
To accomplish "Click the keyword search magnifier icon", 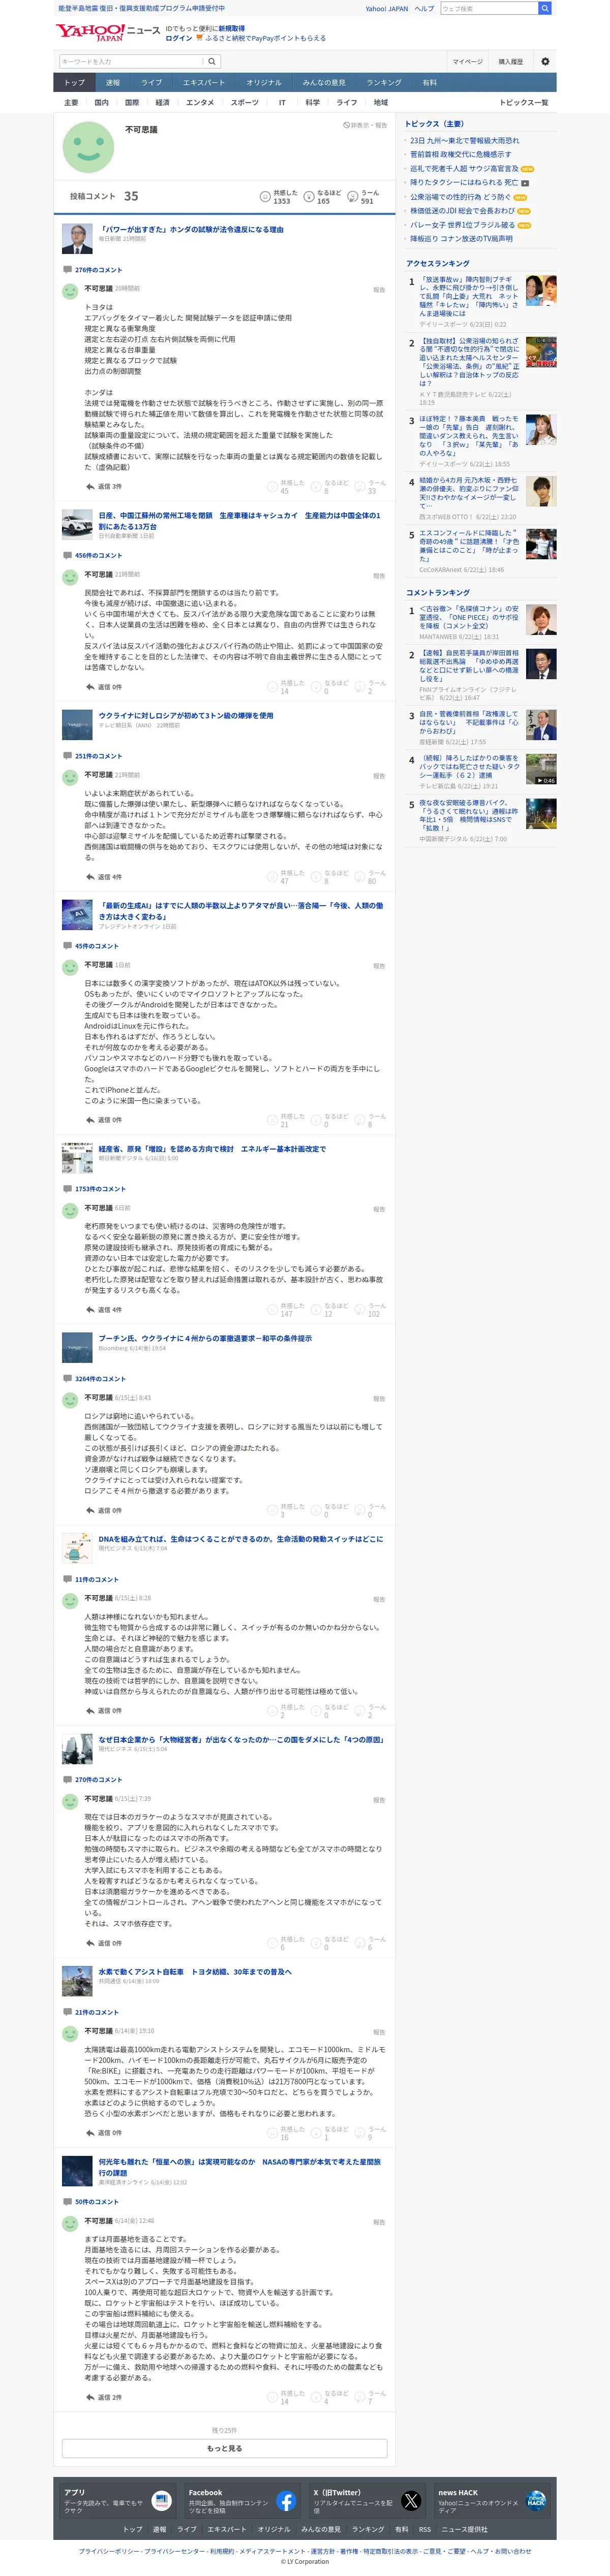I will coord(212,61).
